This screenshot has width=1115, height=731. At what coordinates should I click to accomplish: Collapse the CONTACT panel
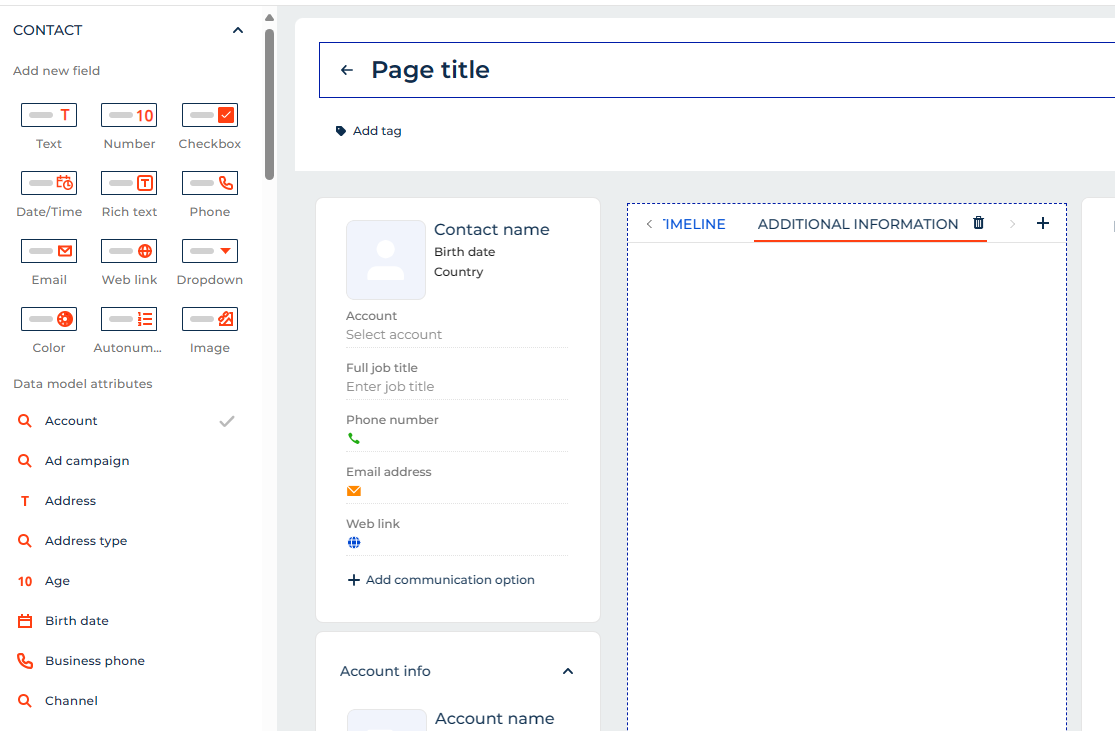pos(238,30)
